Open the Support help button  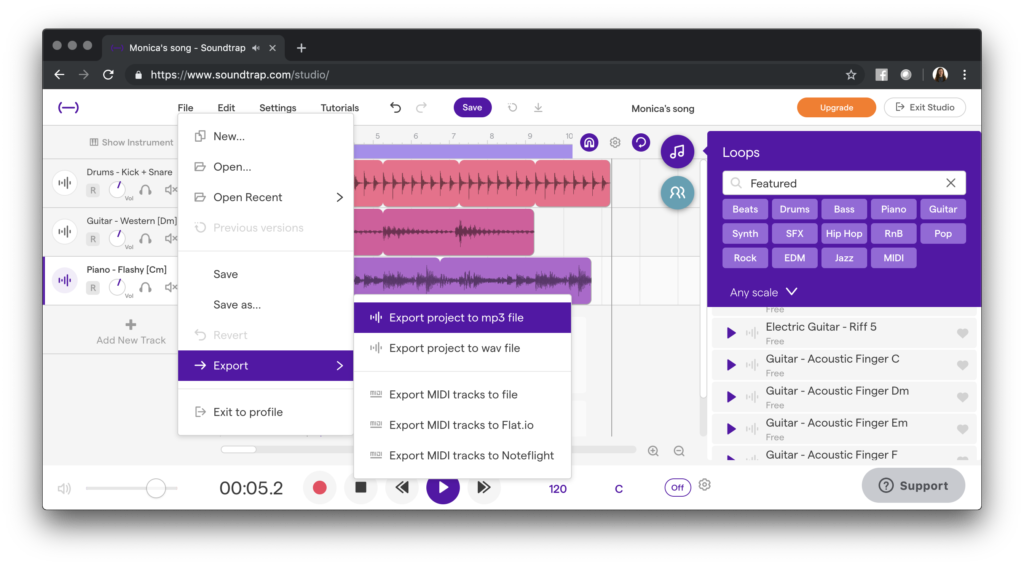tap(913, 486)
